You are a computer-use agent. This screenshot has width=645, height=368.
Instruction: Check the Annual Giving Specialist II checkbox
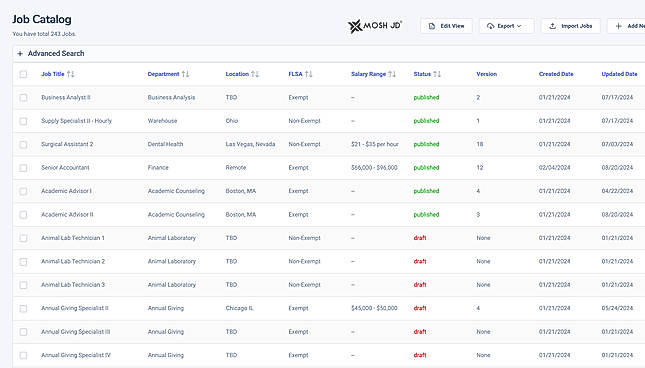click(x=23, y=309)
